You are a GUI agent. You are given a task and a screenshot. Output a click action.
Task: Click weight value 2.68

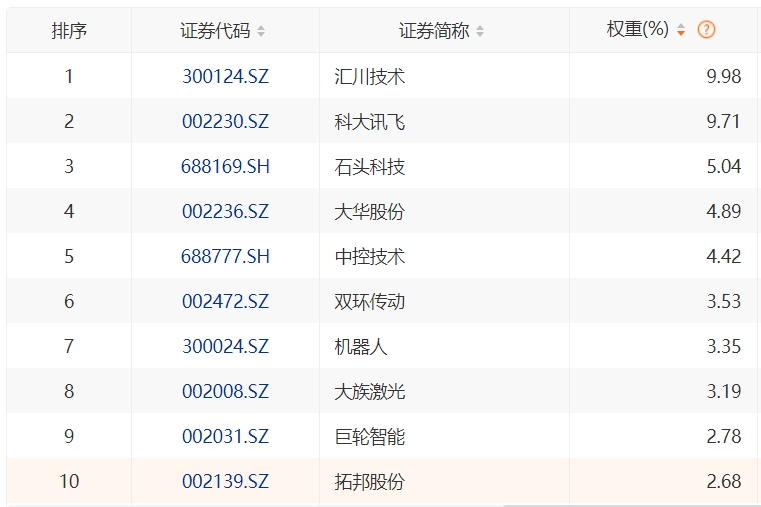pyautogui.click(x=724, y=481)
